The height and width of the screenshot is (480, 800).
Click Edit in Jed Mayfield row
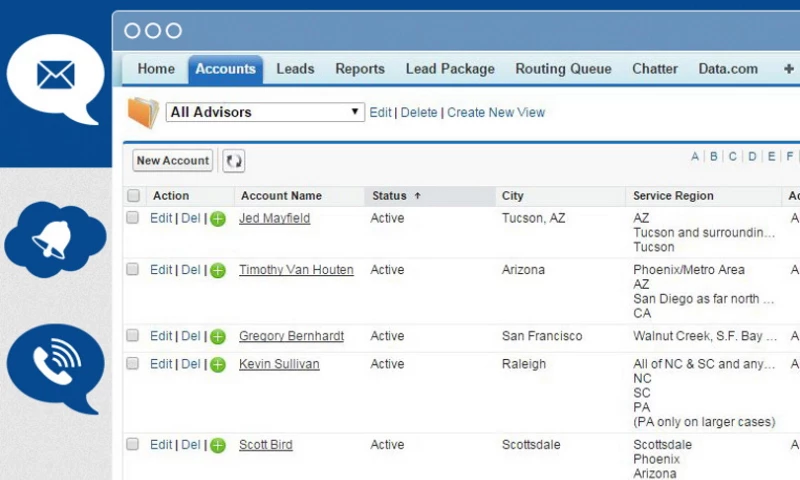pos(161,218)
